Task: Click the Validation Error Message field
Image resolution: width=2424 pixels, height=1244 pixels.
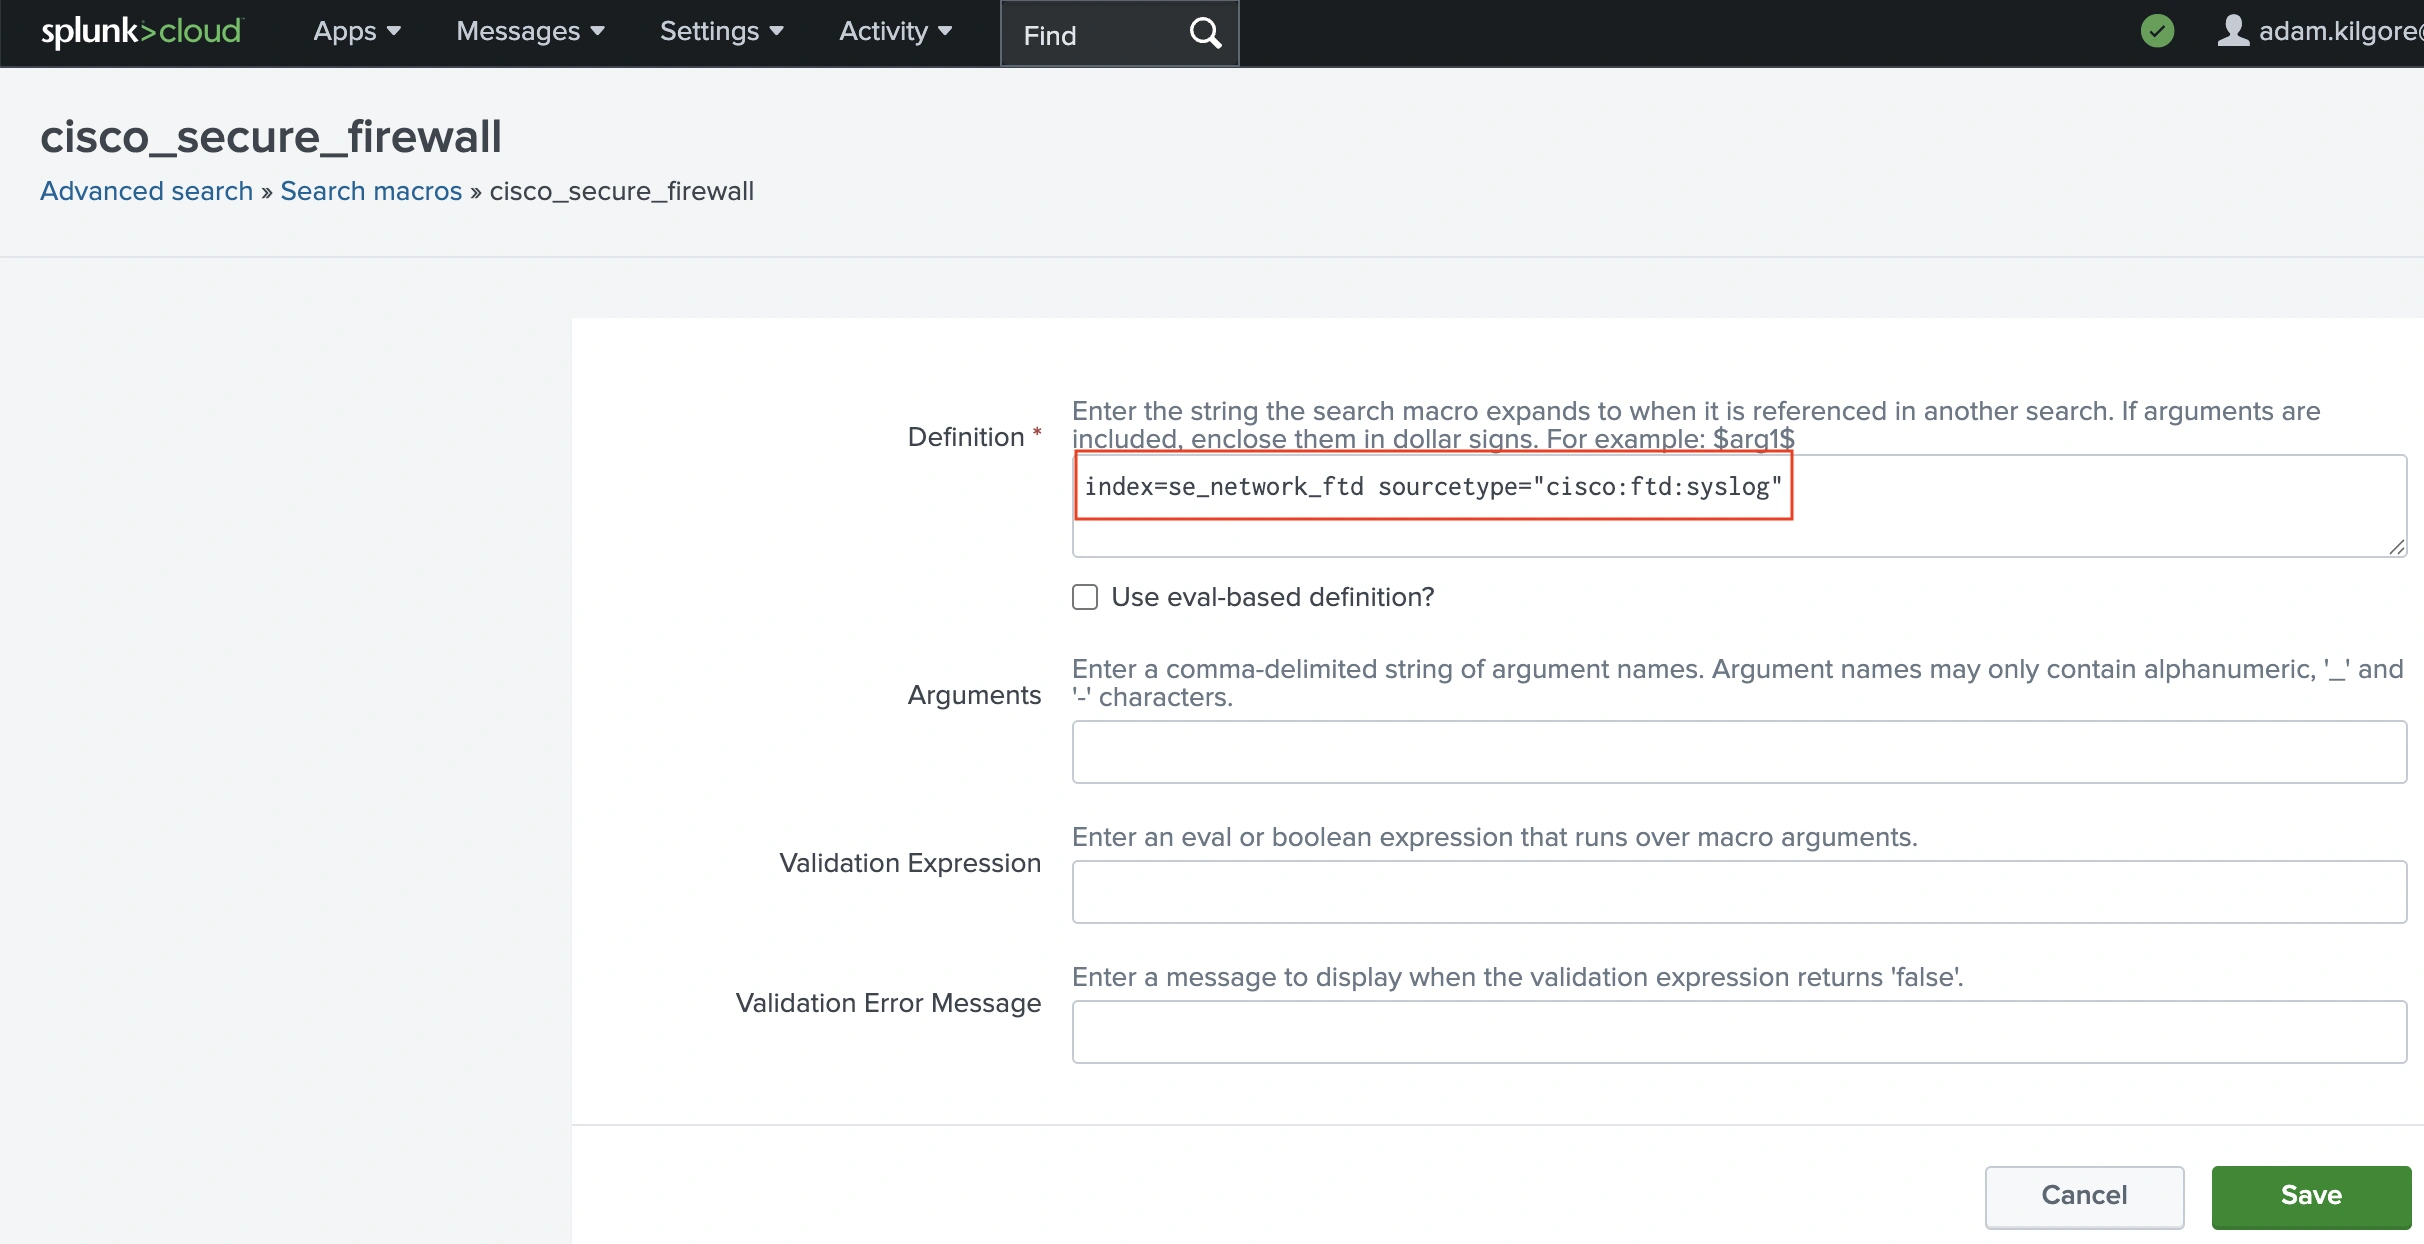Action: pos(1738,1031)
